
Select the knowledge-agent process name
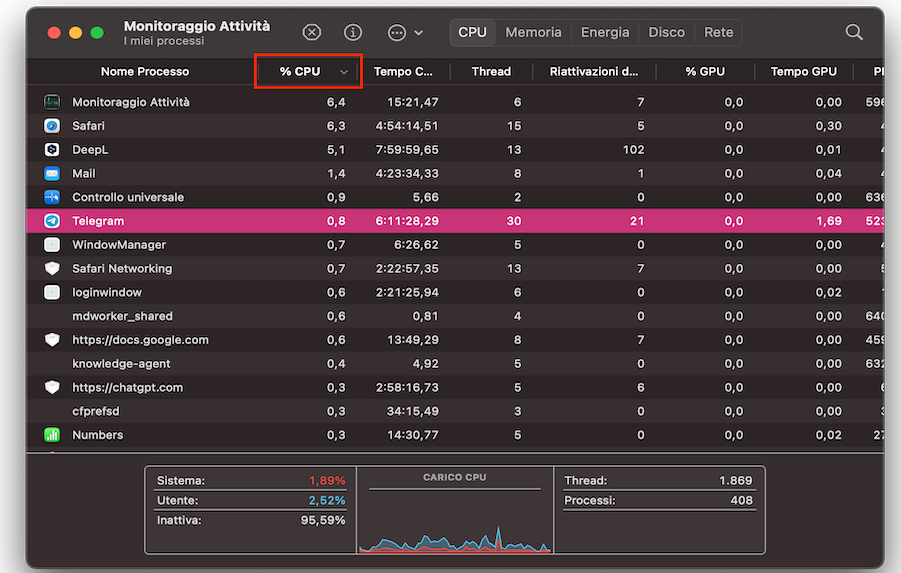tap(121, 364)
